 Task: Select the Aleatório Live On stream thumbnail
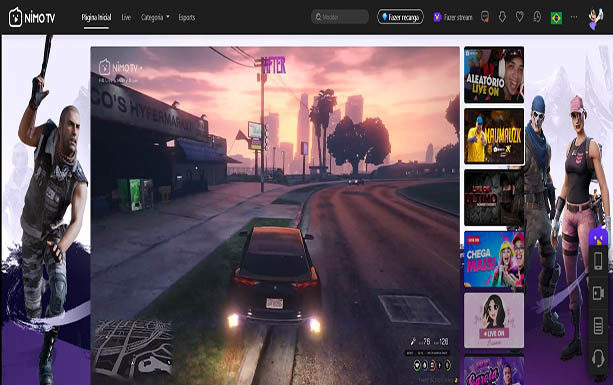[494, 75]
